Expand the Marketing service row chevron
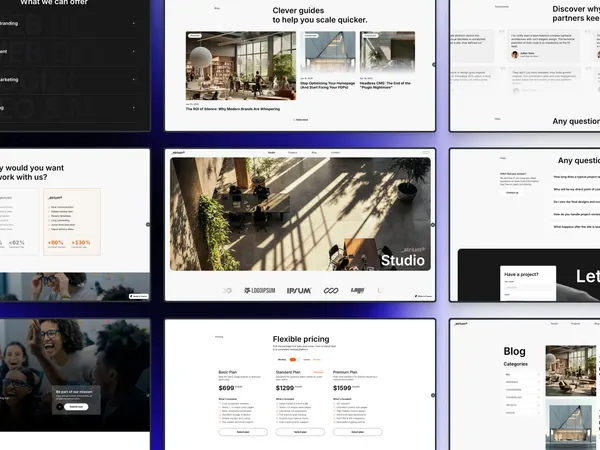Image resolution: width=600 pixels, height=450 pixels. point(134,80)
